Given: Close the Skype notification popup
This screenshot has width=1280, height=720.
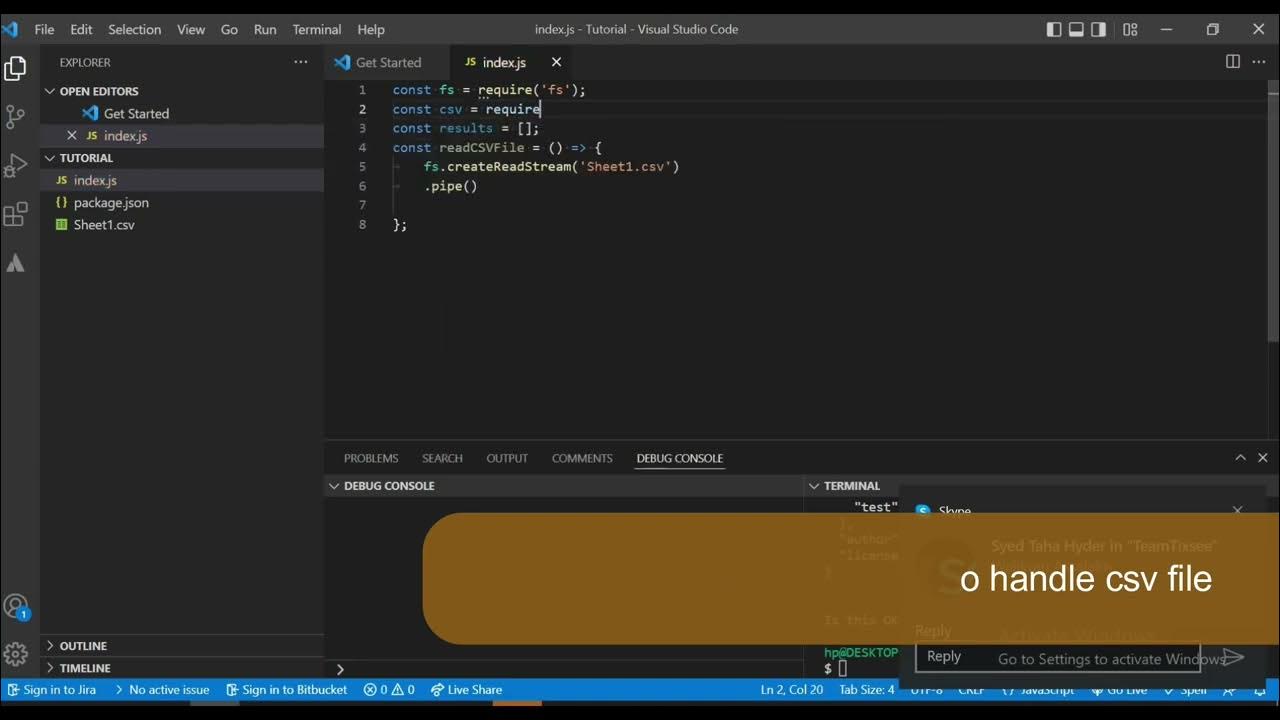Looking at the screenshot, I should [x=1237, y=510].
